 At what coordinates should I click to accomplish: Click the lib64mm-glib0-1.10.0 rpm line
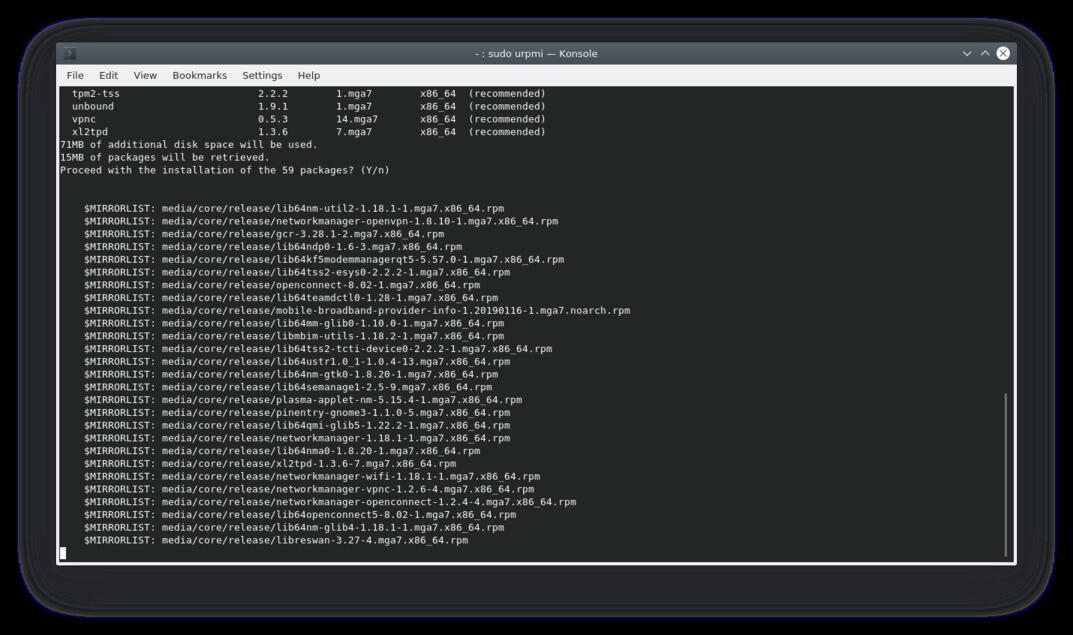[x=294, y=324]
